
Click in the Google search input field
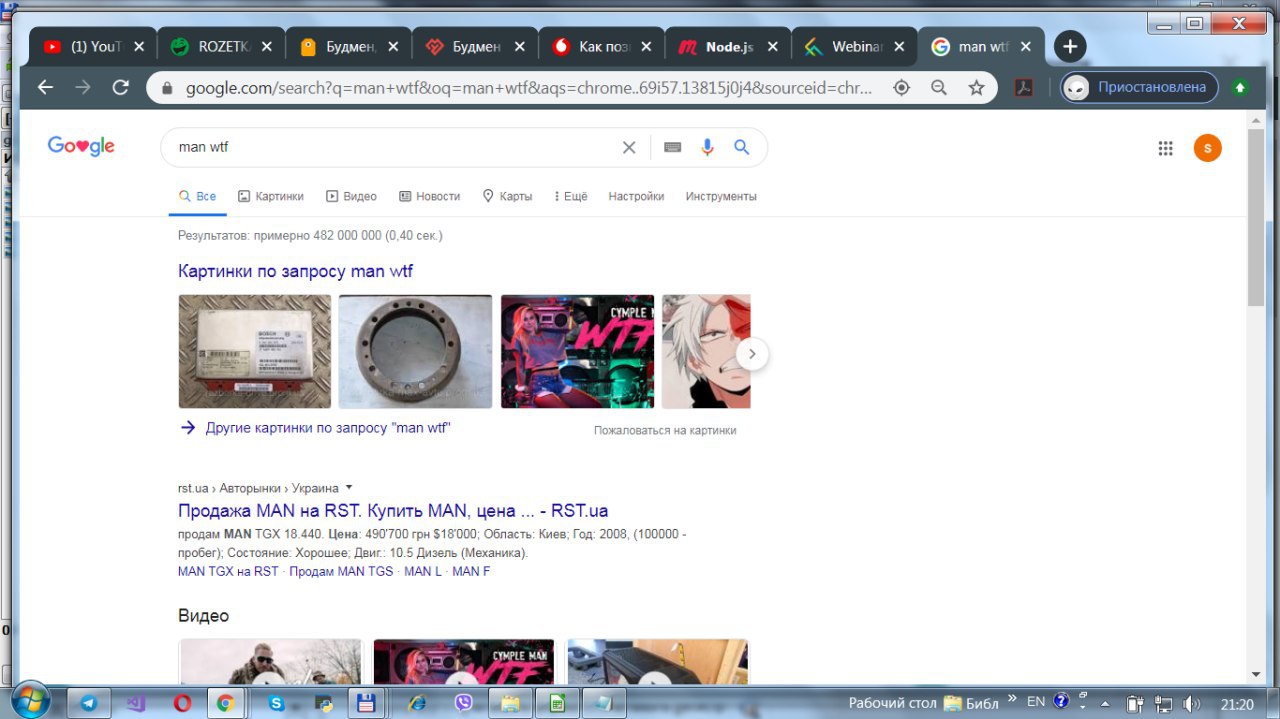coord(395,147)
